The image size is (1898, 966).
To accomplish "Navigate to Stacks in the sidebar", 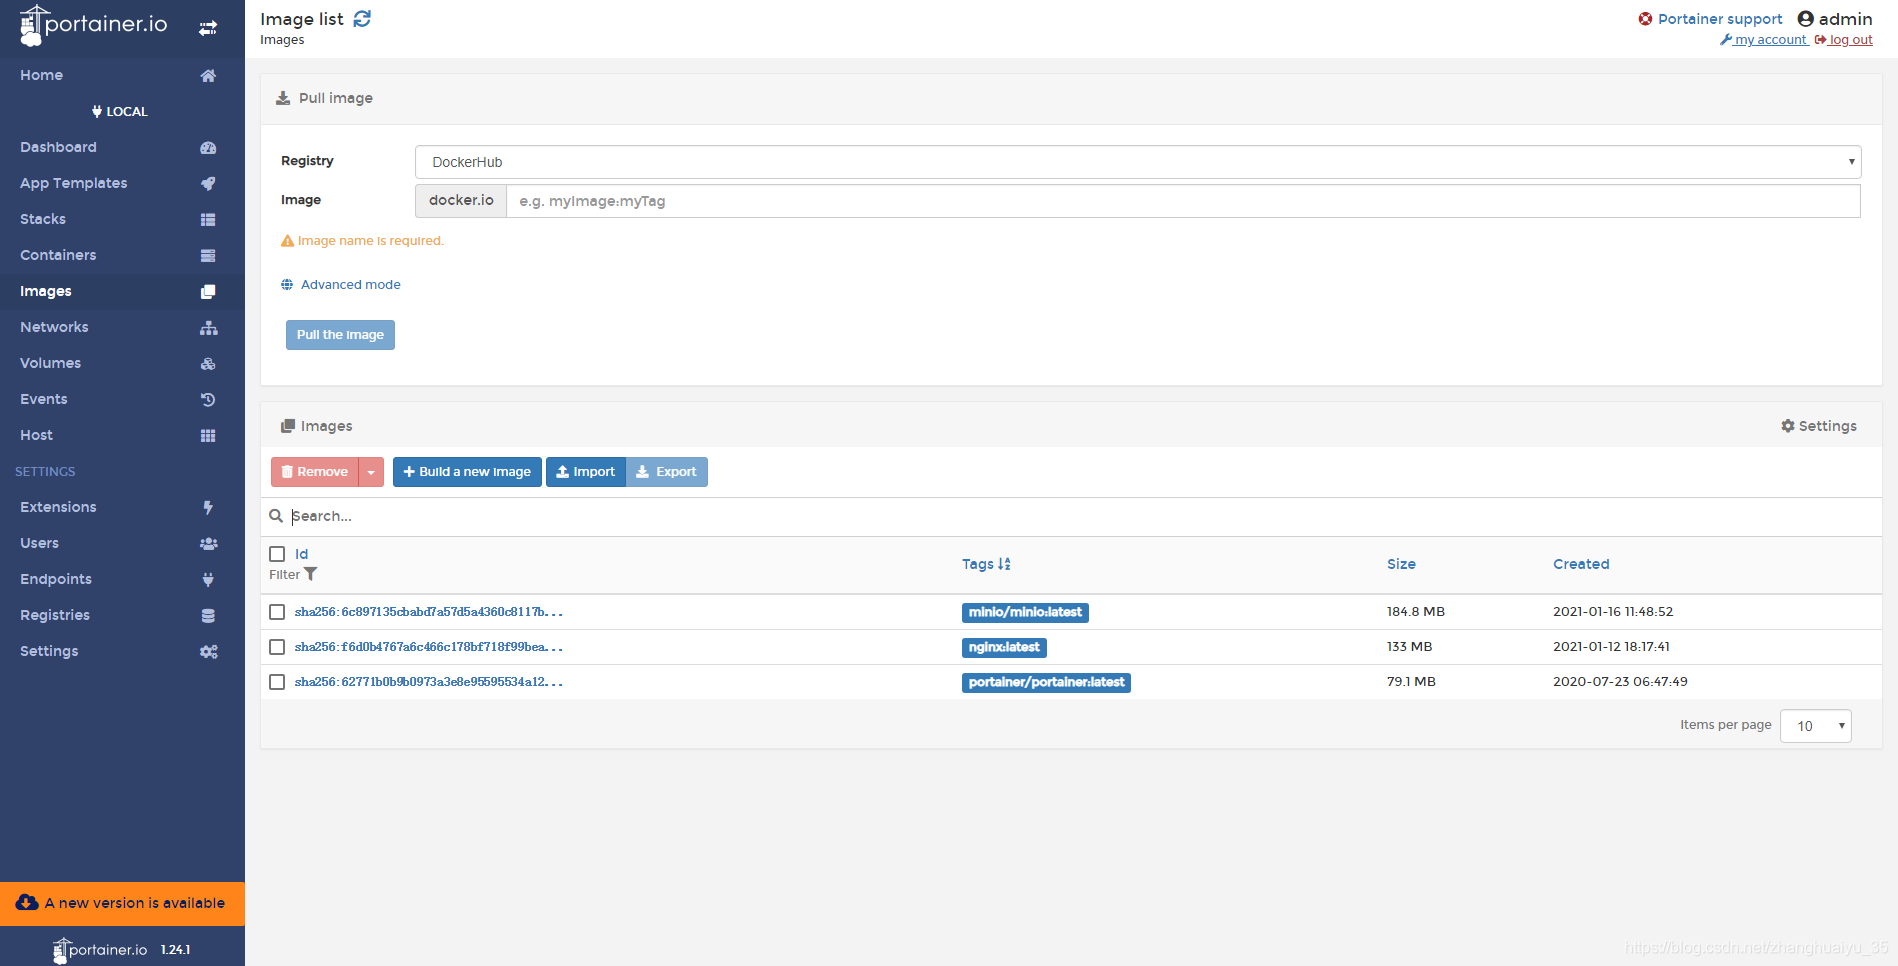I will point(122,220).
